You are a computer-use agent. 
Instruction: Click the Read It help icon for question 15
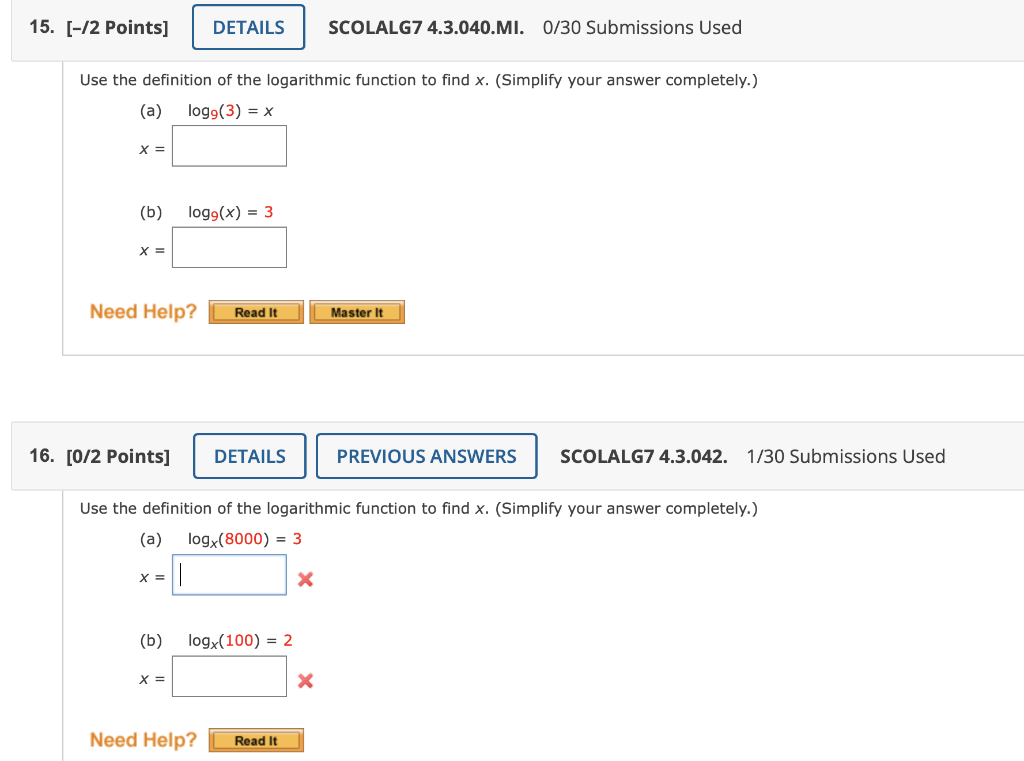(256, 312)
